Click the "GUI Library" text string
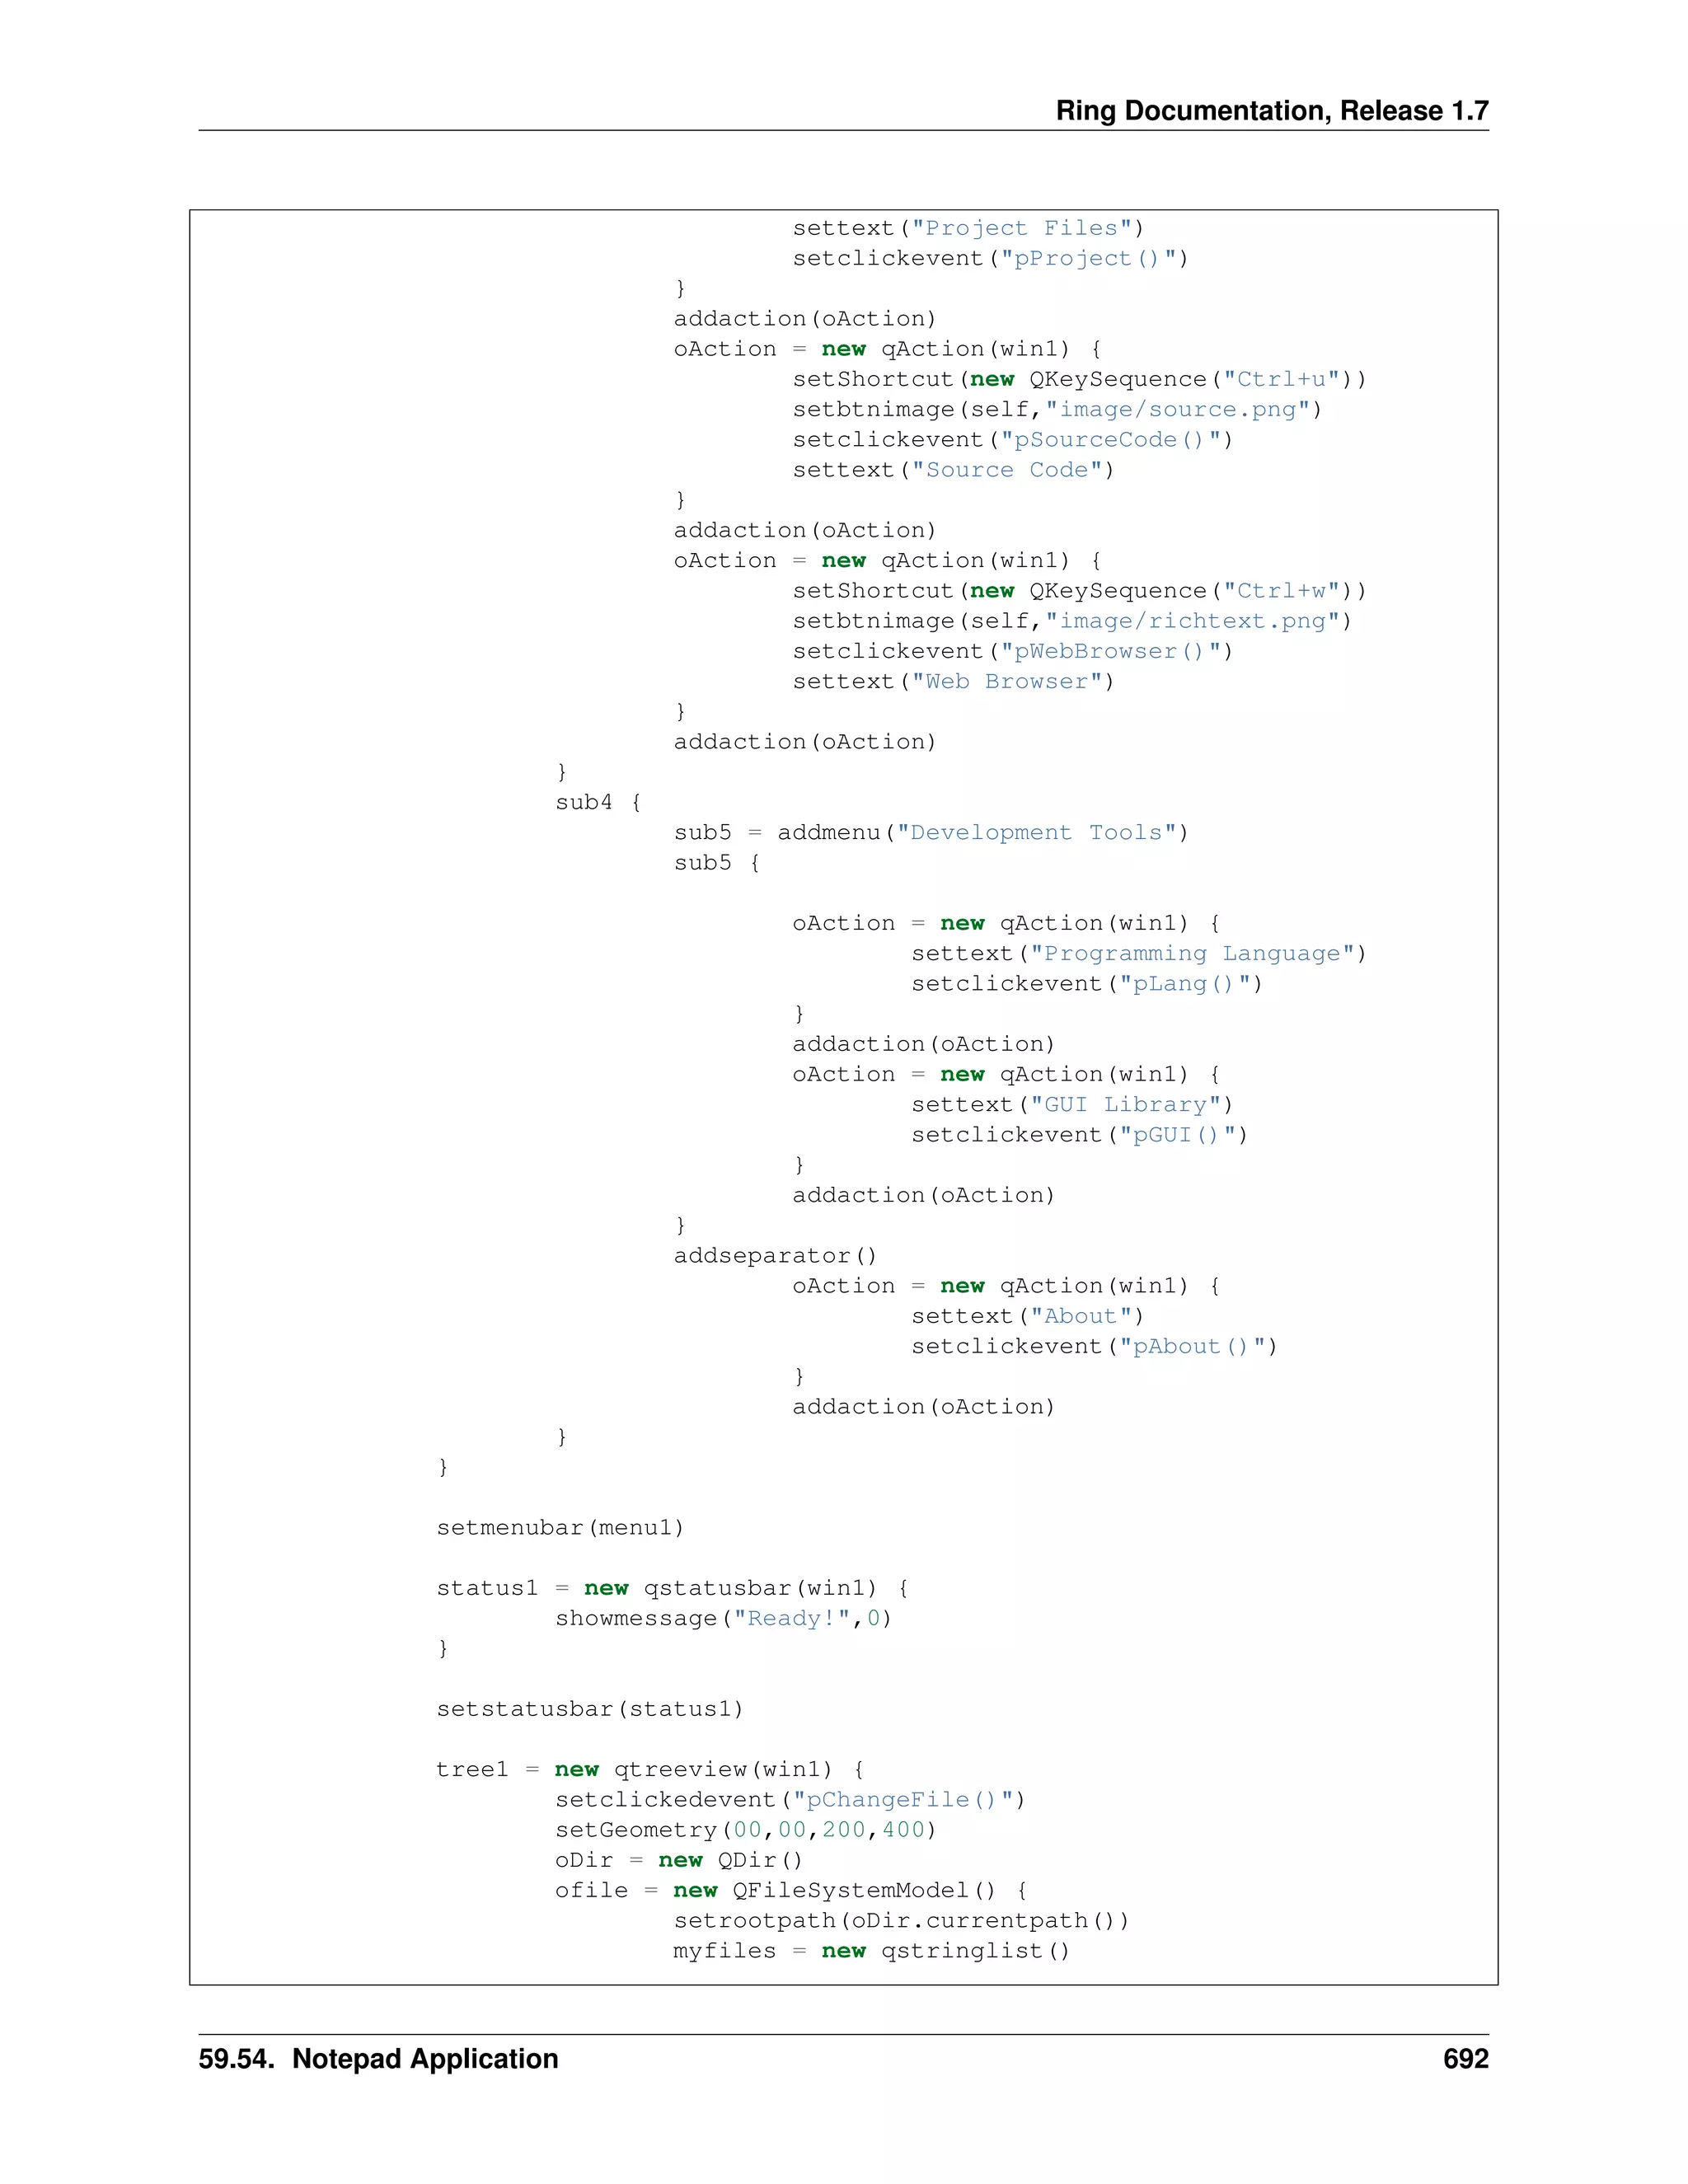This screenshot has height=2184, width=1688. (1125, 1105)
